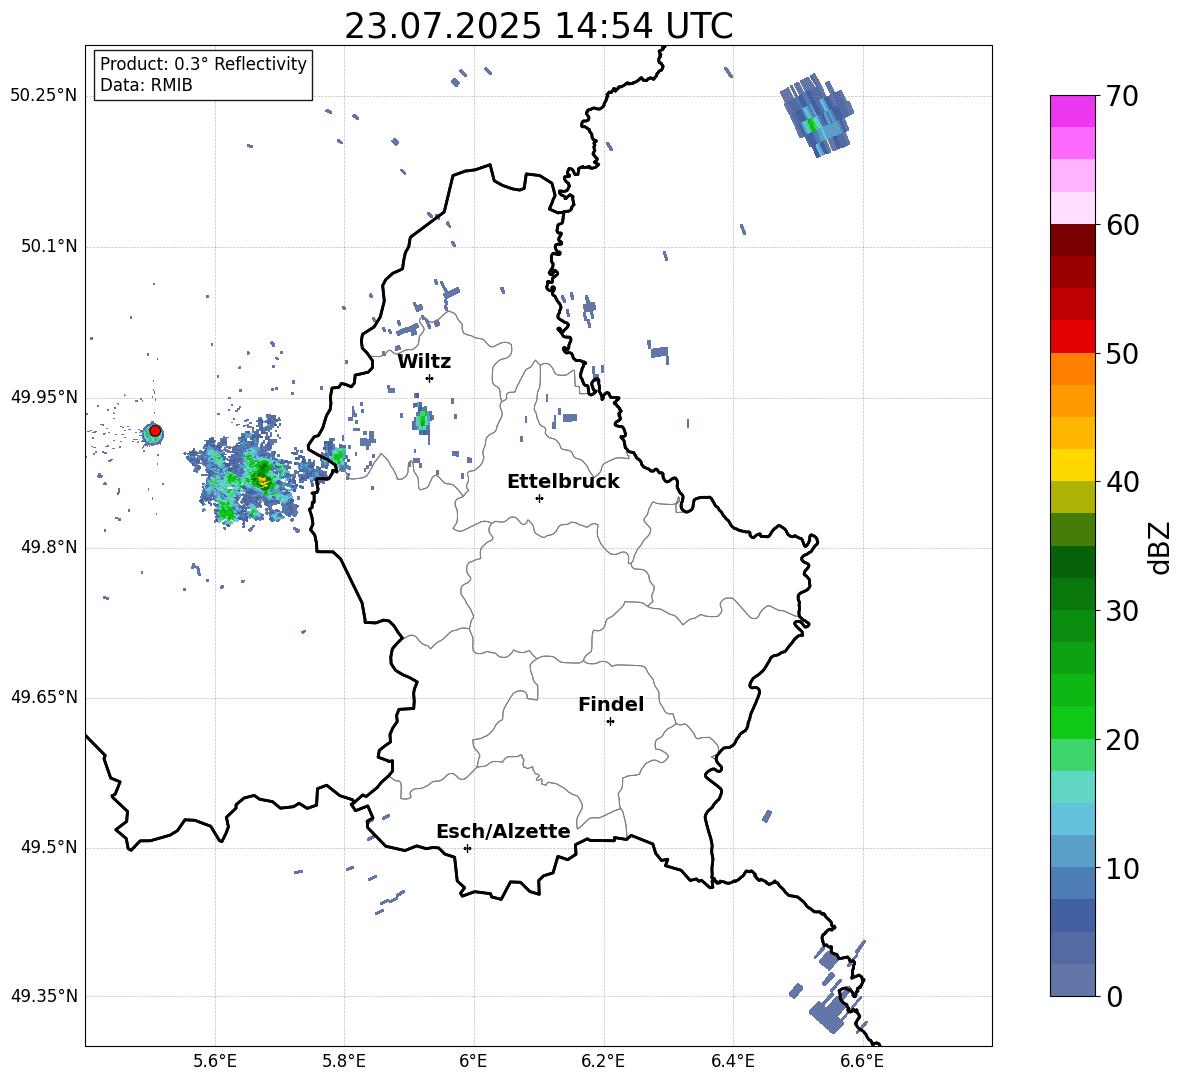The height and width of the screenshot is (1081, 1184).
Task: Click the red radar location dot
Action: pos(155,431)
